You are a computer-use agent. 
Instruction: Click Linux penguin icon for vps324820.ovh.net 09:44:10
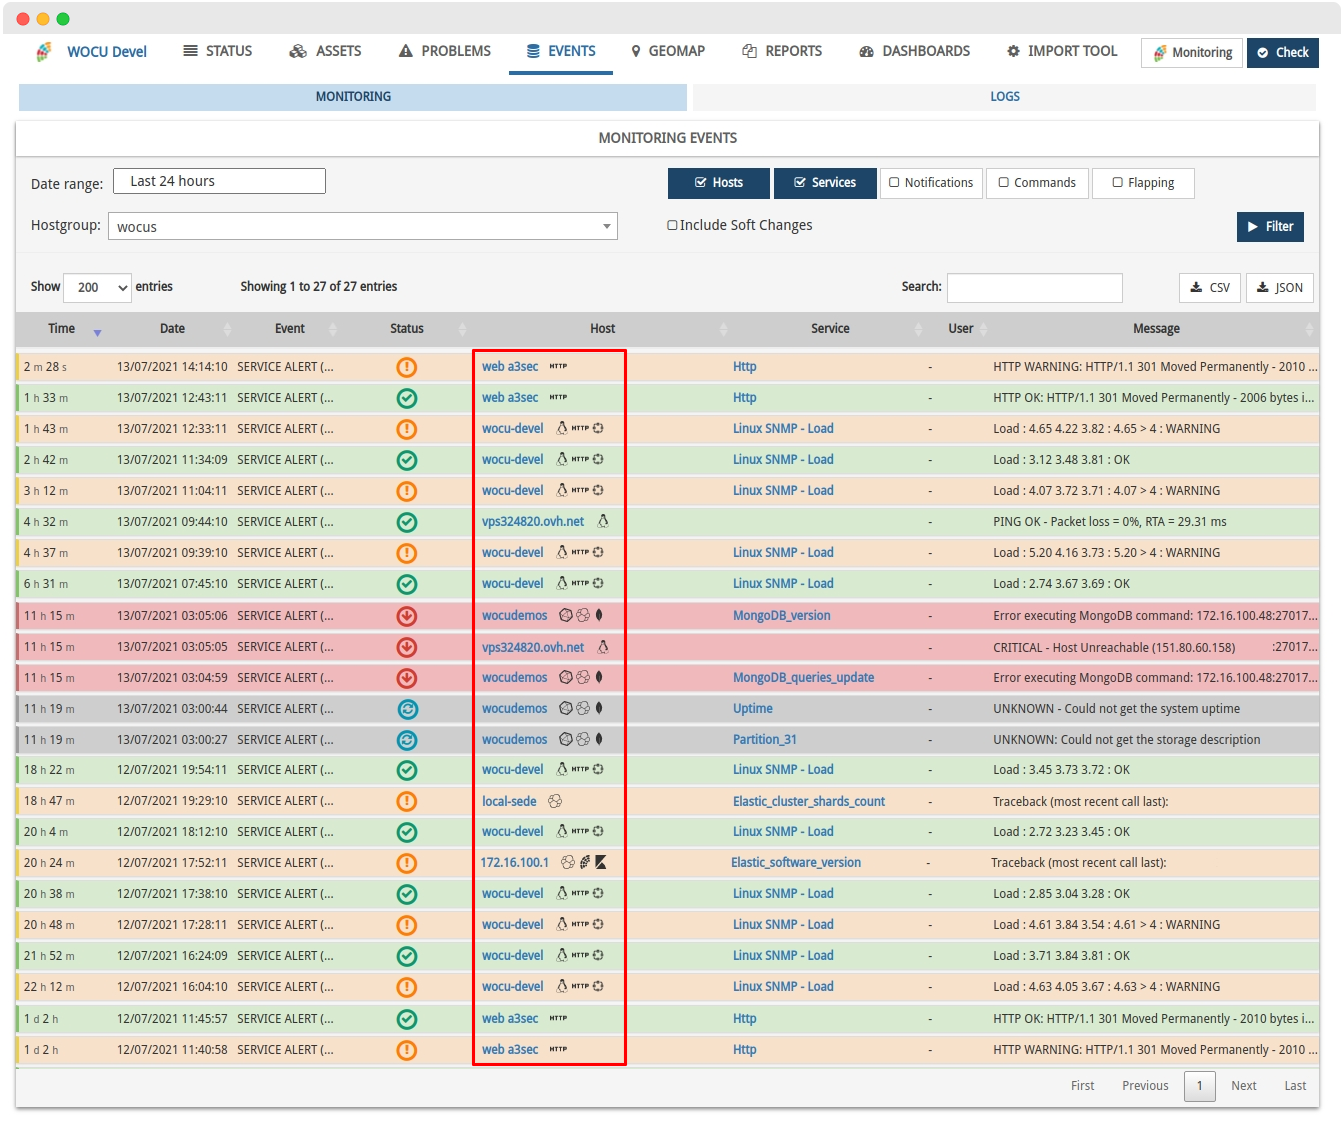point(603,521)
